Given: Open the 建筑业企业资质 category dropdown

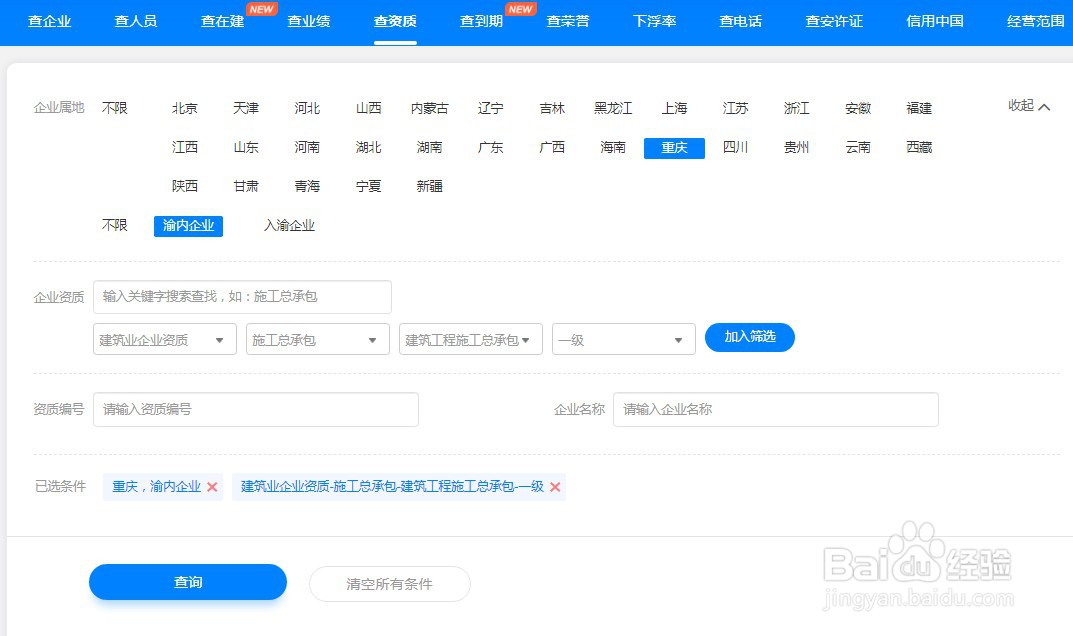Looking at the screenshot, I should click(163, 339).
